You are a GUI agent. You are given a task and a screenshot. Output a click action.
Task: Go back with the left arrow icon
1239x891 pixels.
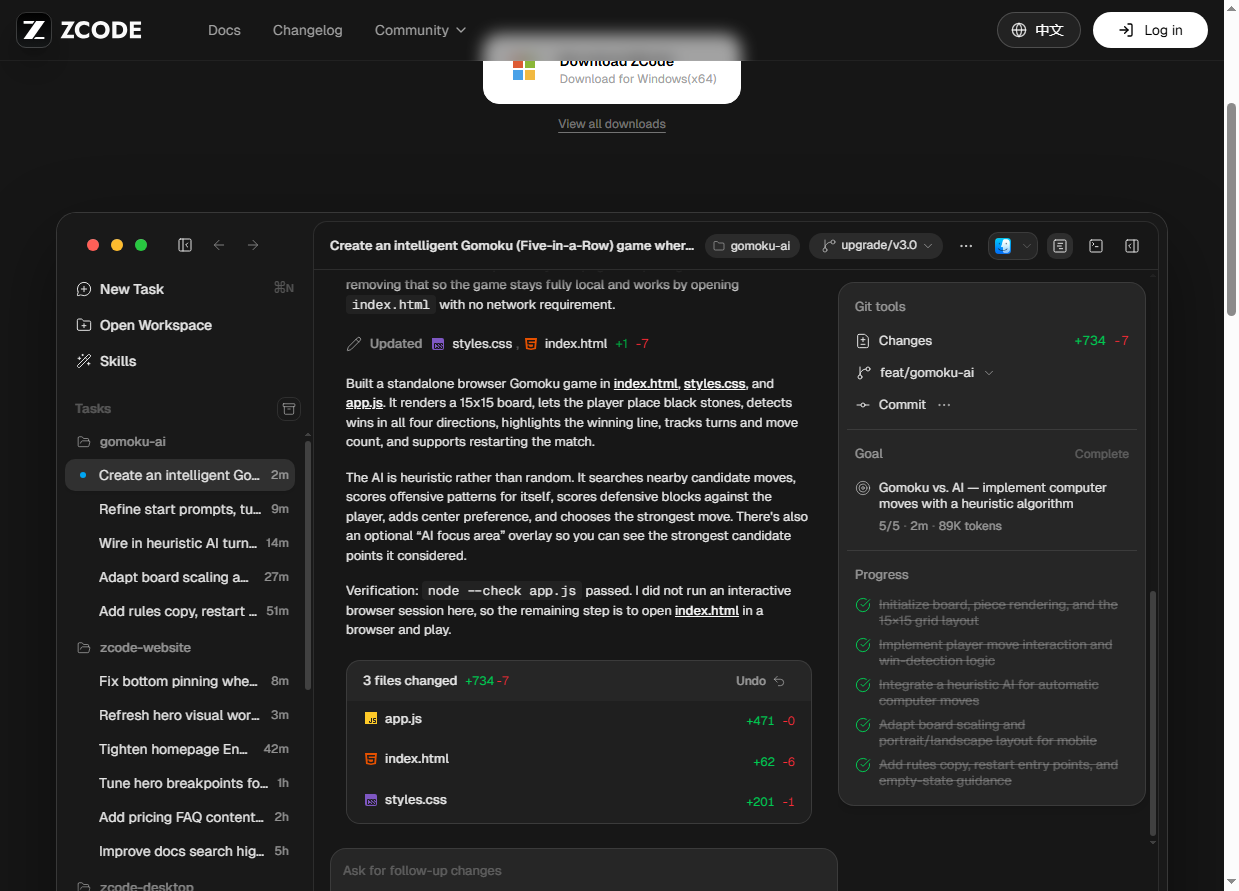point(219,245)
